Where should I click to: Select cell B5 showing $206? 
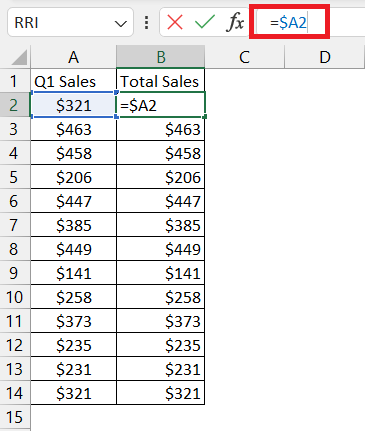[x=160, y=177]
